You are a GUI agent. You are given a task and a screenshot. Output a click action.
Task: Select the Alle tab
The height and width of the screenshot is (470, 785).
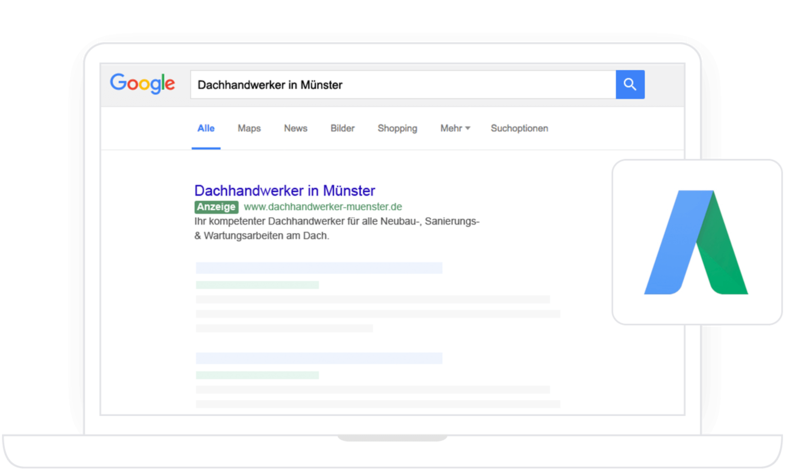pyautogui.click(x=206, y=129)
